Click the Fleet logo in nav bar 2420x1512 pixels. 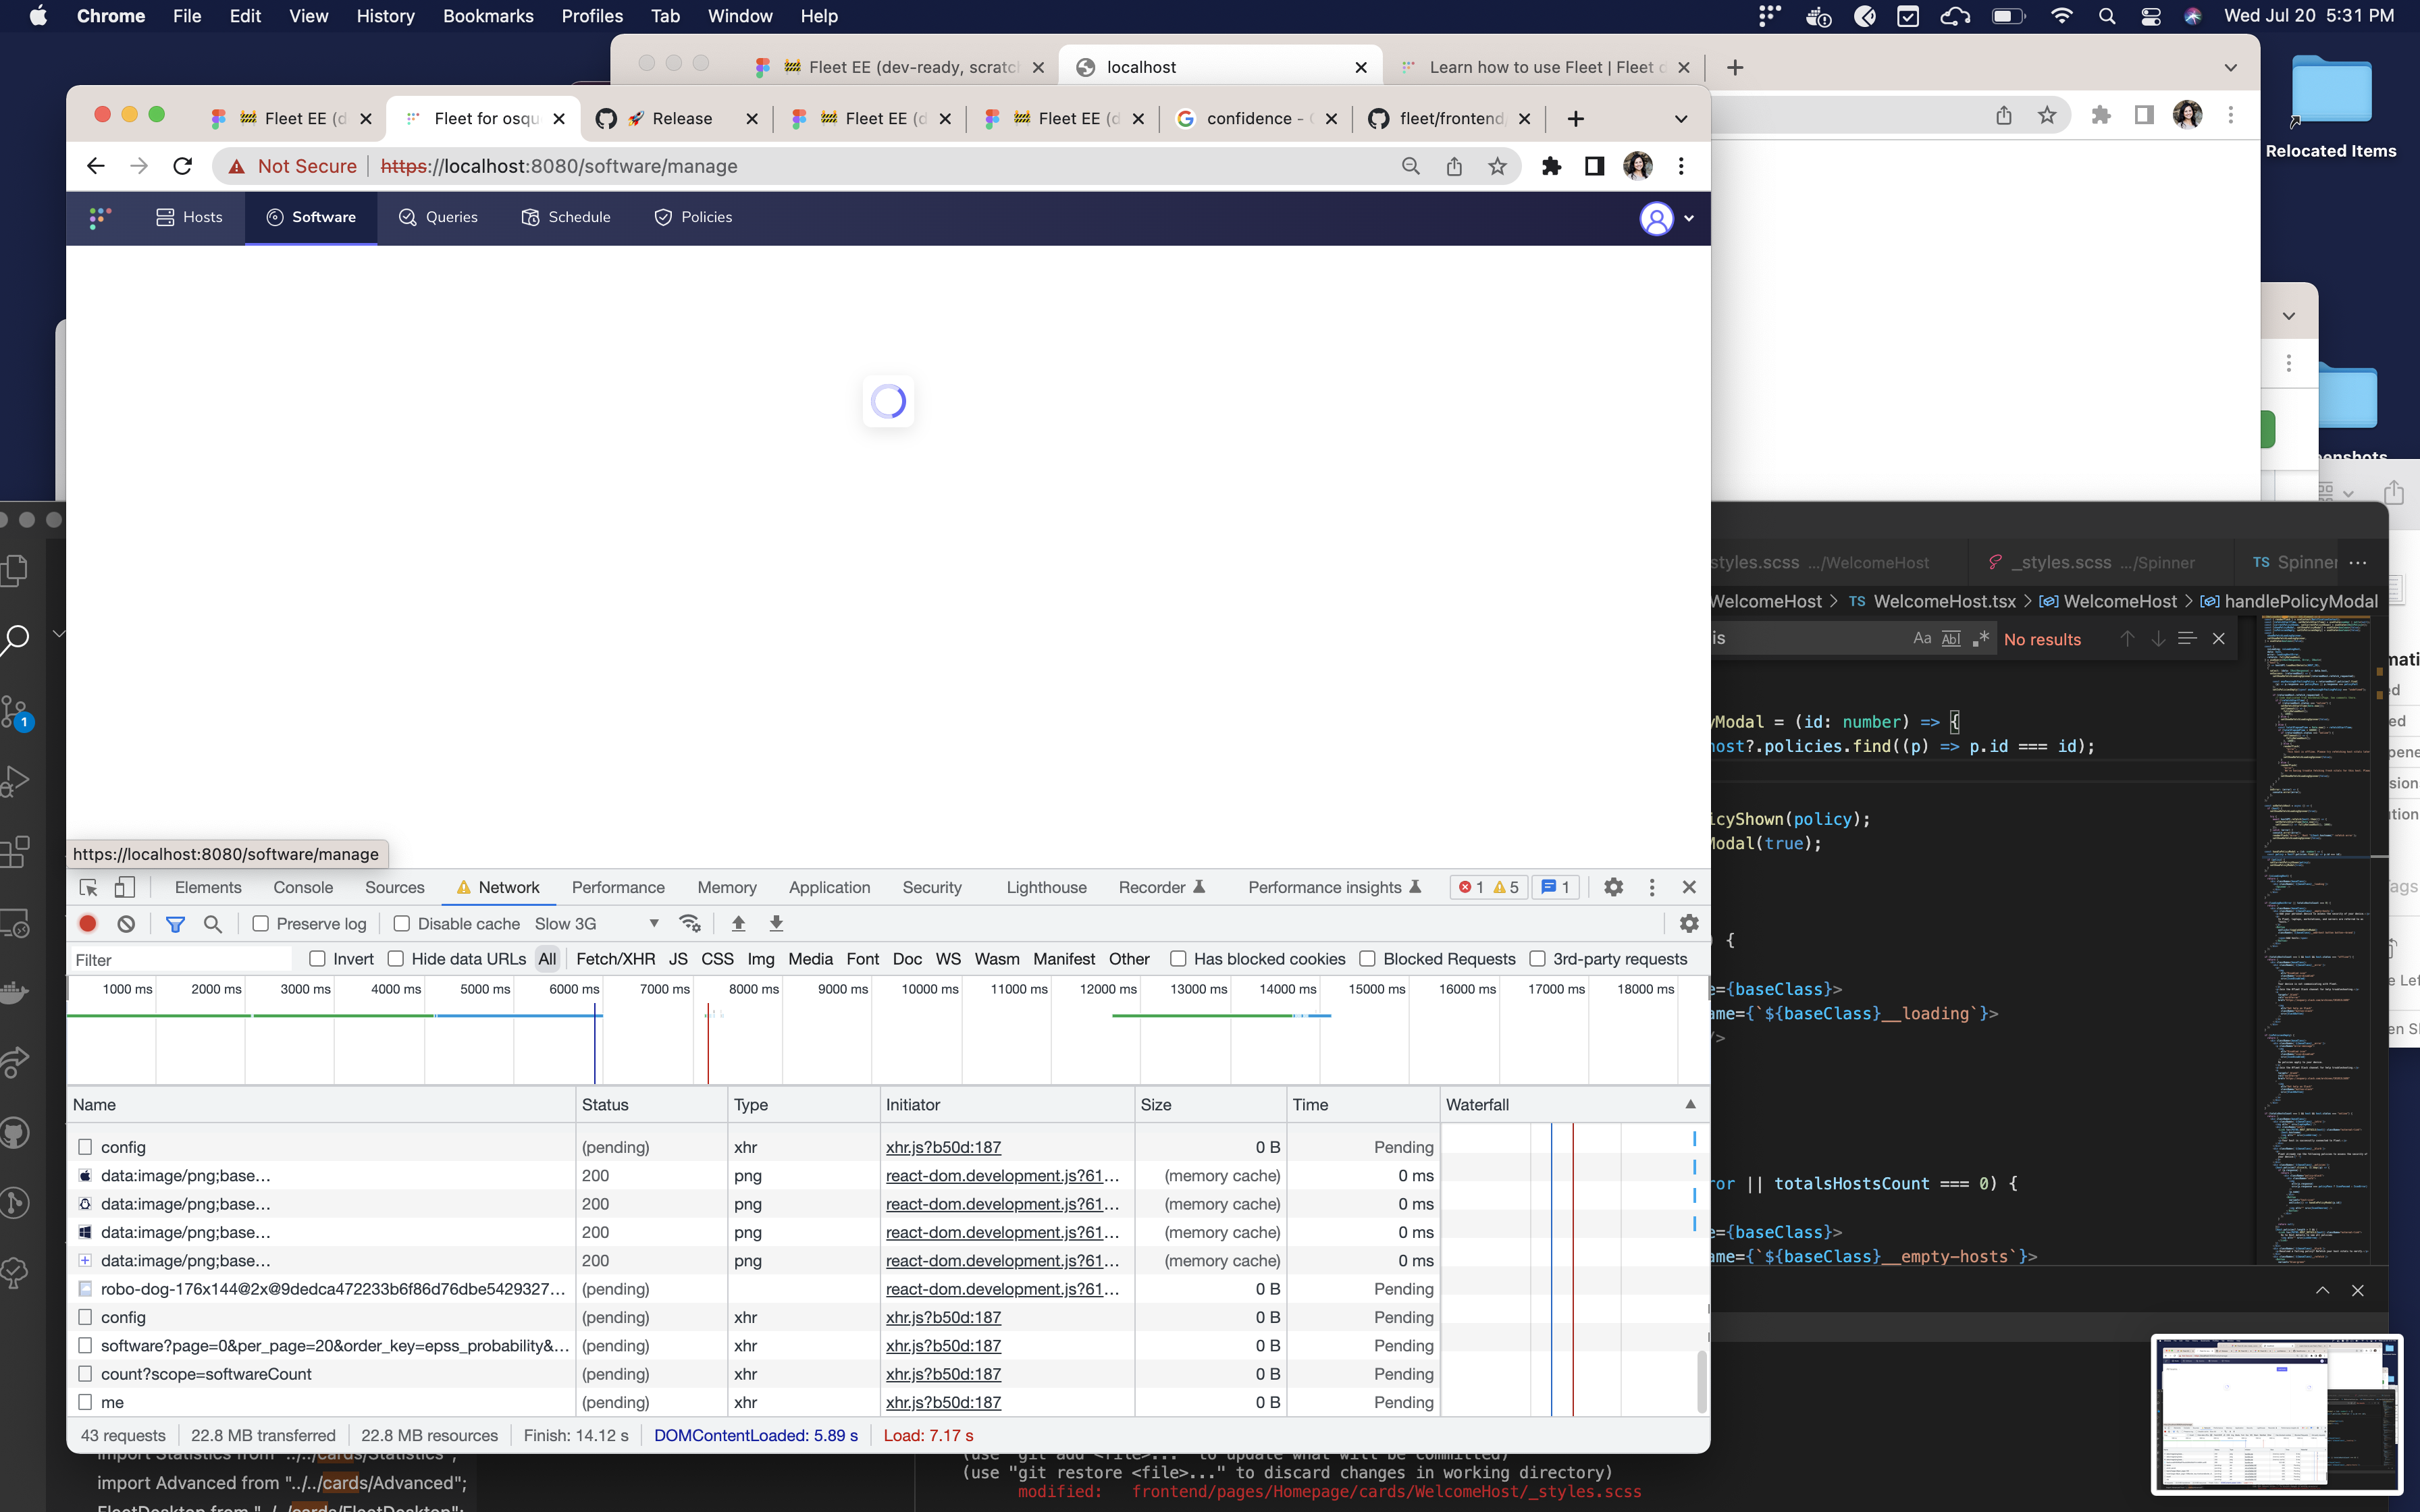(x=99, y=217)
